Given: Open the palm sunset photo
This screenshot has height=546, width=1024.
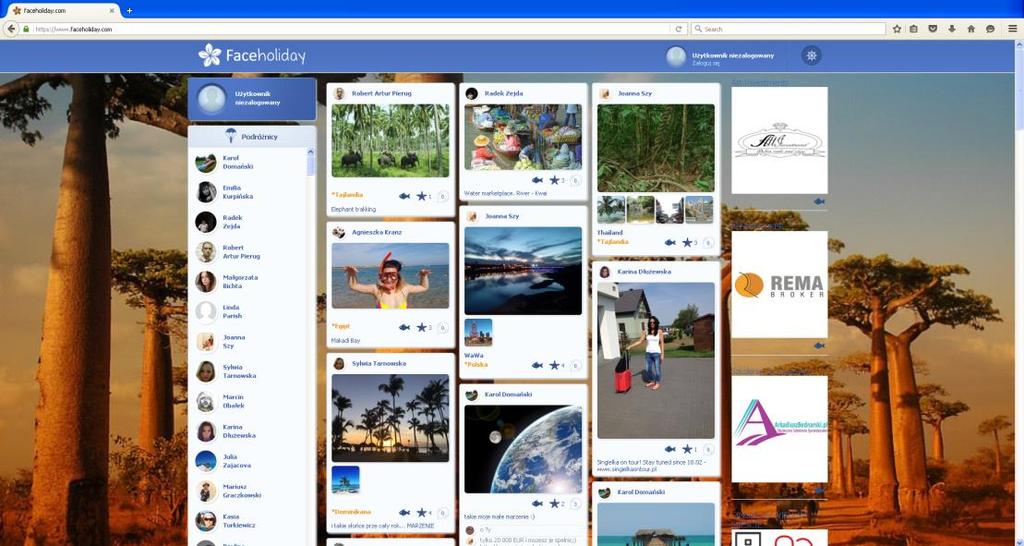Looking at the screenshot, I should tap(390, 418).
